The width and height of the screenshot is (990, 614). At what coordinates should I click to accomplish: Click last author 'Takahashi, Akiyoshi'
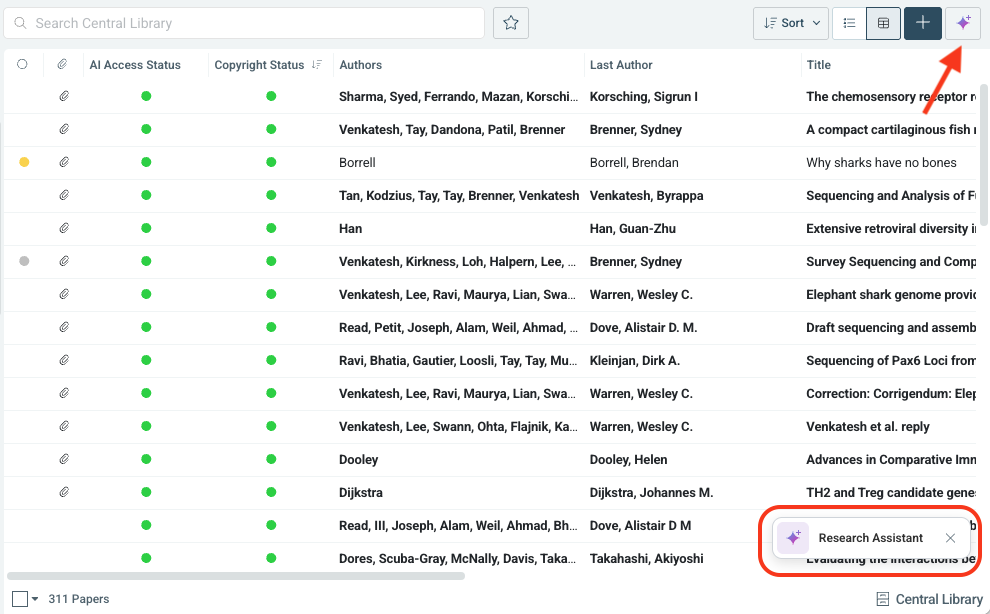646,558
